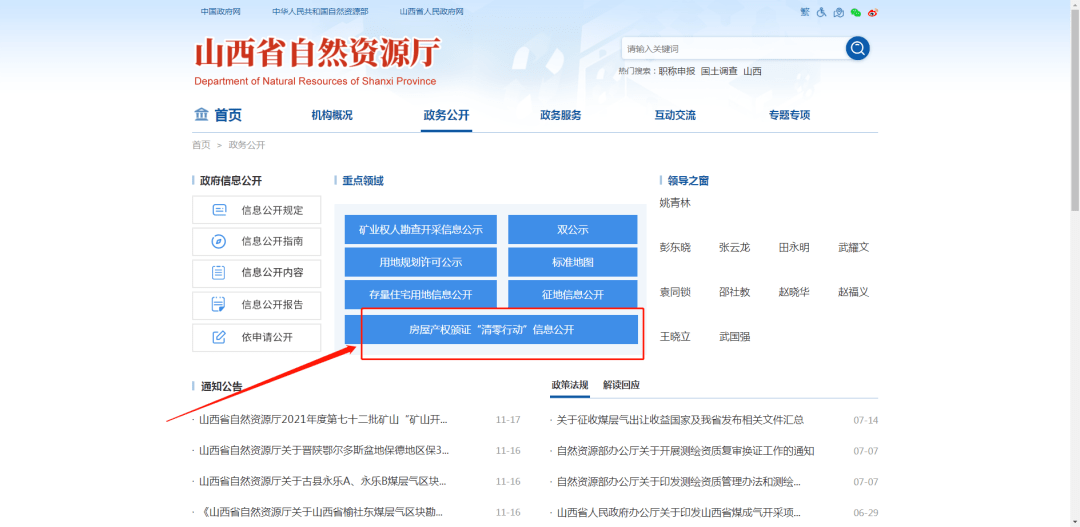1080x527 pixels.
Task: Open the 信息公开指南 sidebar button
Action: 256,242
